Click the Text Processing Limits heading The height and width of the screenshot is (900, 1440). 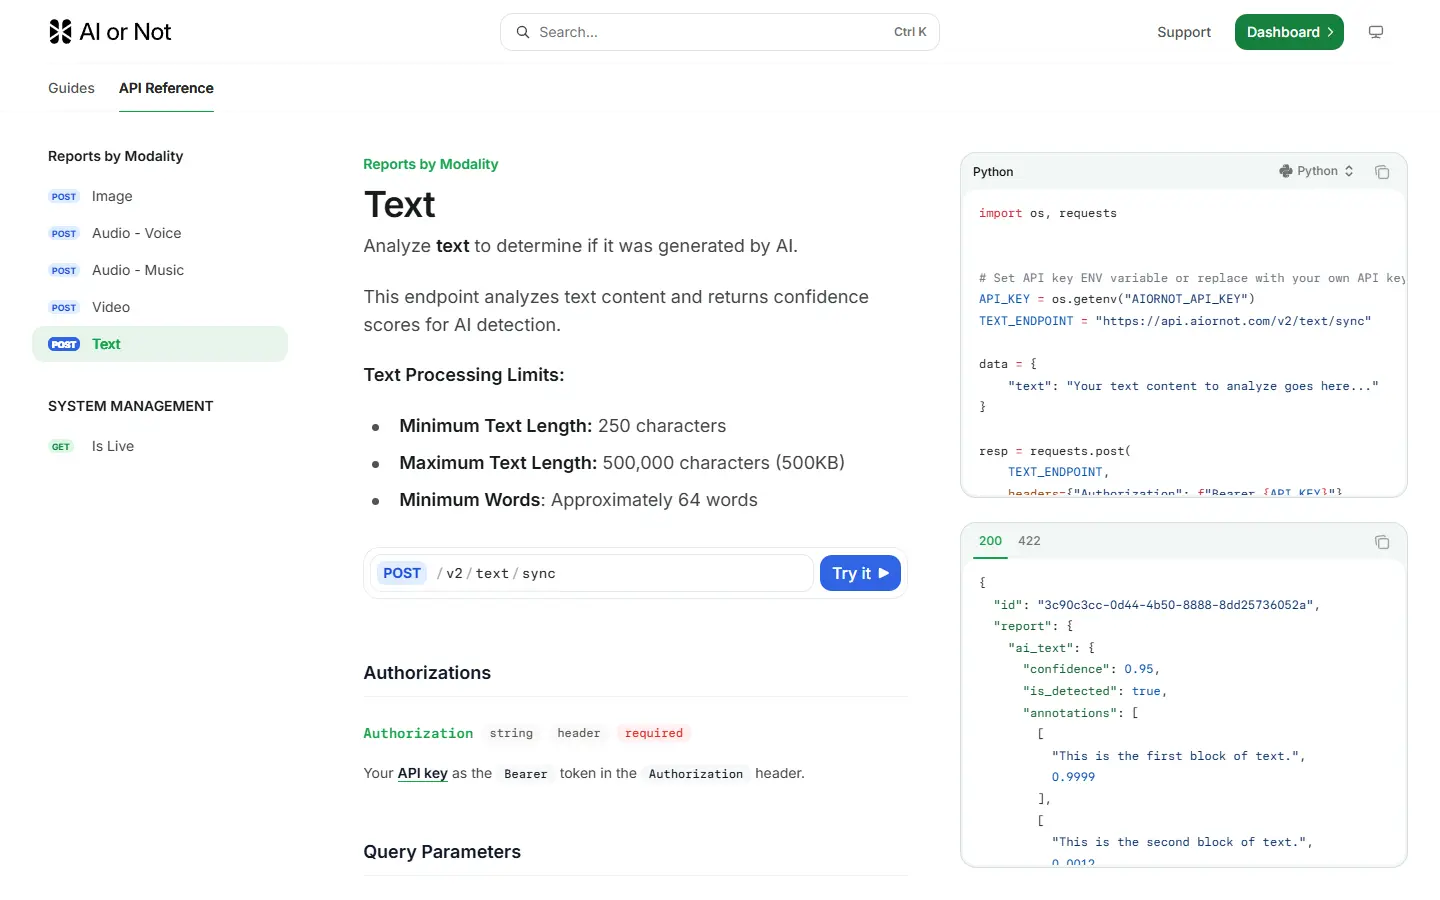(x=464, y=375)
